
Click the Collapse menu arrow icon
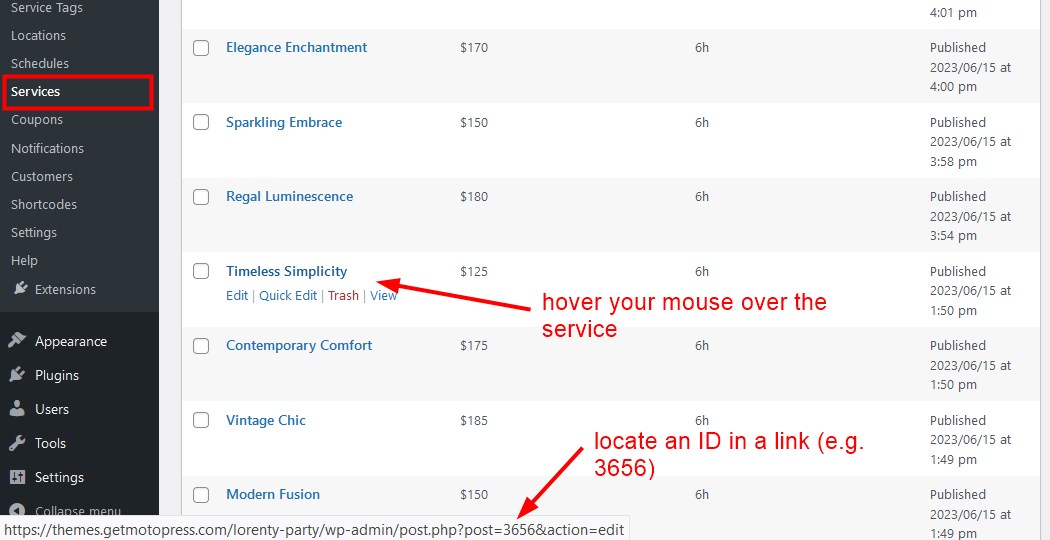point(17,511)
